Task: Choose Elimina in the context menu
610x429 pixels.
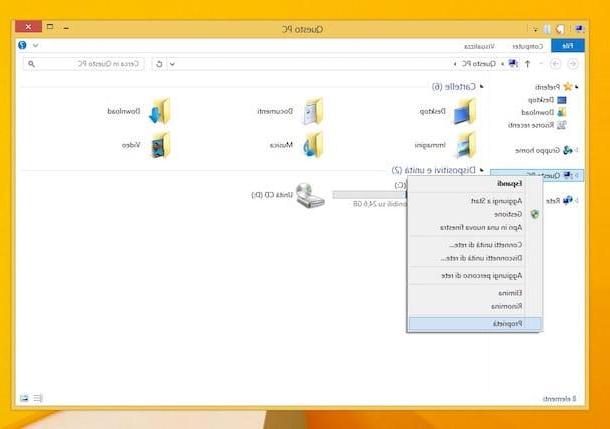Action: pyautogui.click(x=475, y=293)
